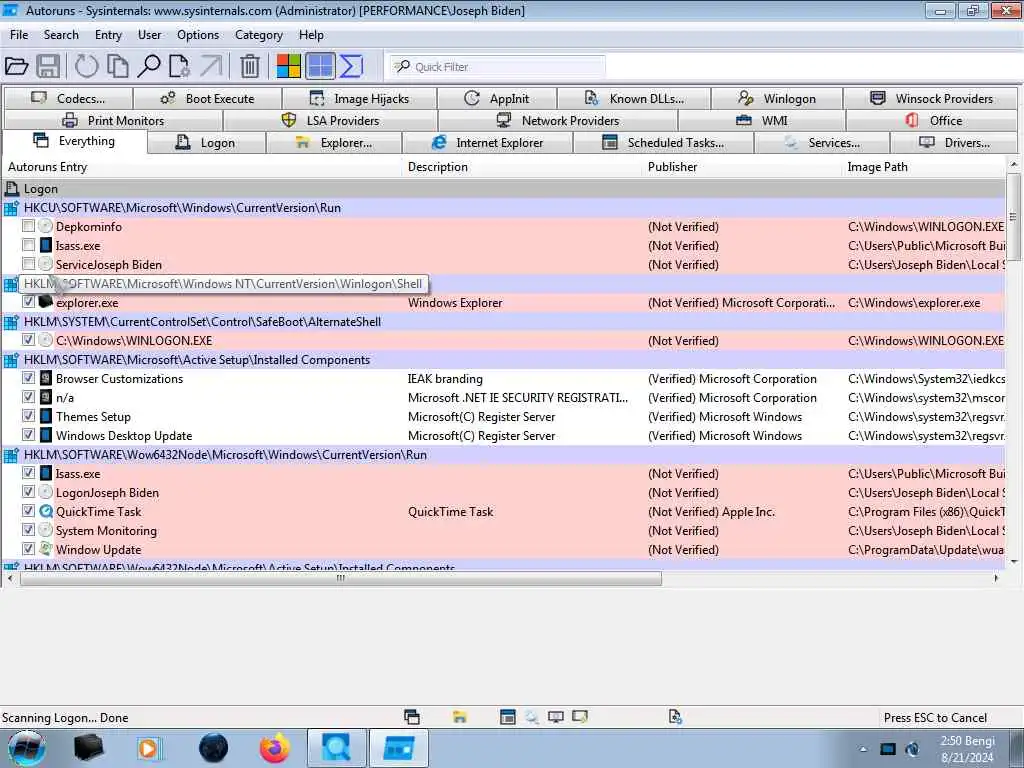Switch to the Network Providers tab
This screenshot has height=768, width=1024.
click(558, 120)
